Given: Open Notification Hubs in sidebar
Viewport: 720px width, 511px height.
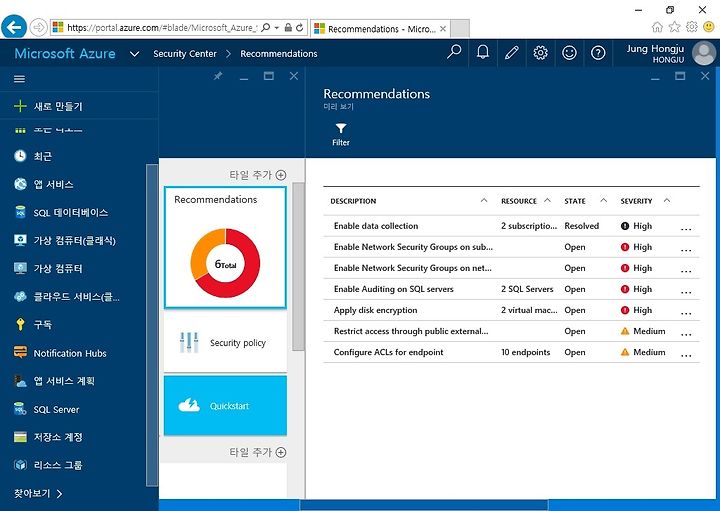Looking at the screenshot, I should [x=60, y=353].
